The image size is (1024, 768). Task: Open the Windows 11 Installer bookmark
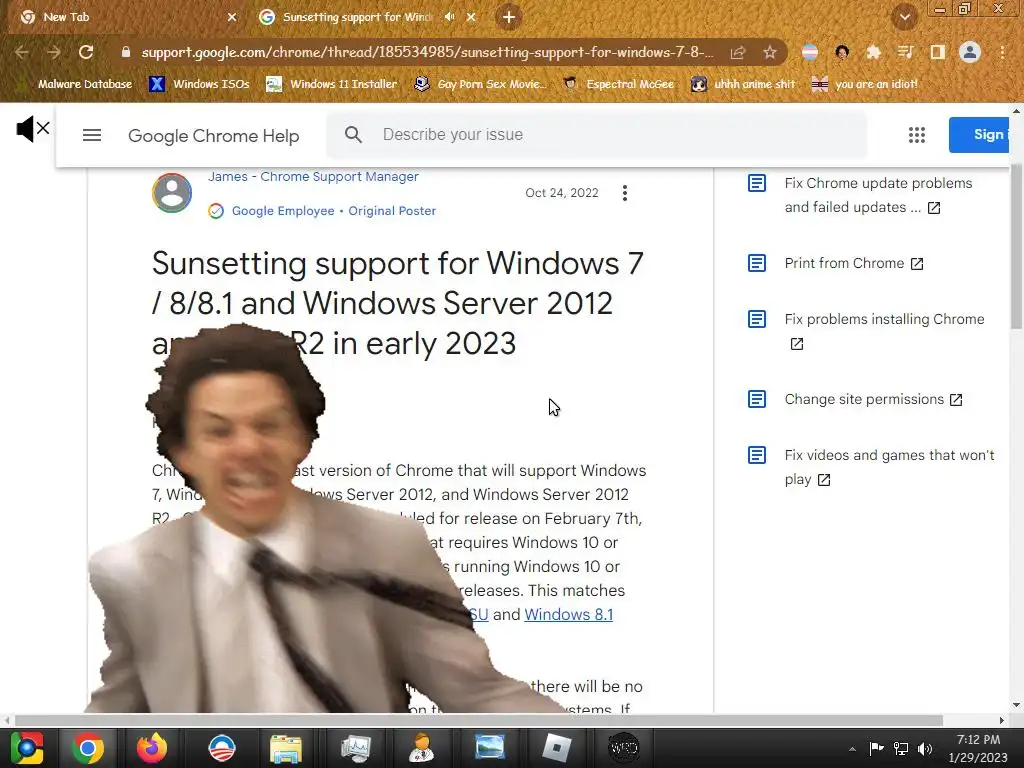[332, 84]
